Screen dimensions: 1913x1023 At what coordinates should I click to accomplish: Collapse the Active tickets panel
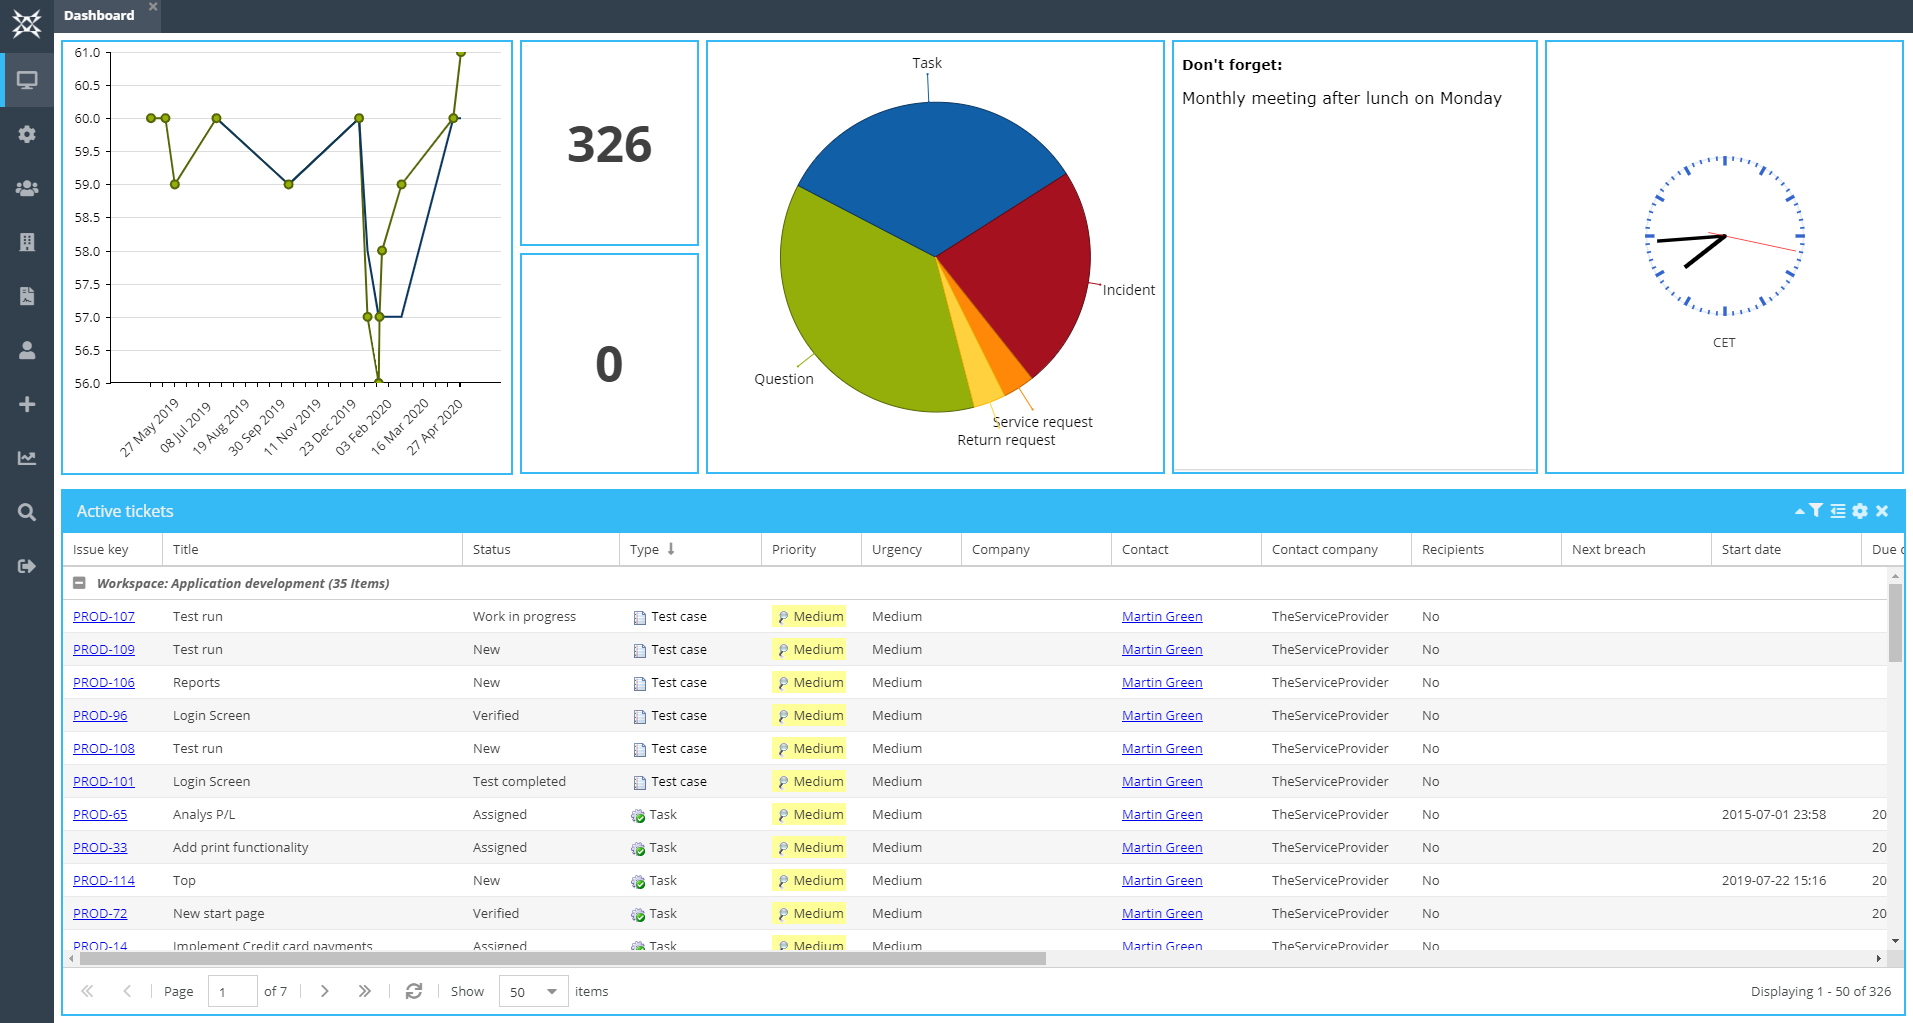(1798, 510)
